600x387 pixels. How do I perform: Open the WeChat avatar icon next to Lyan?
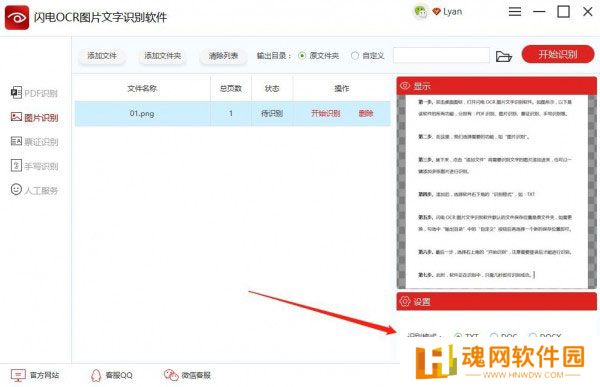[x=421, y=12]
